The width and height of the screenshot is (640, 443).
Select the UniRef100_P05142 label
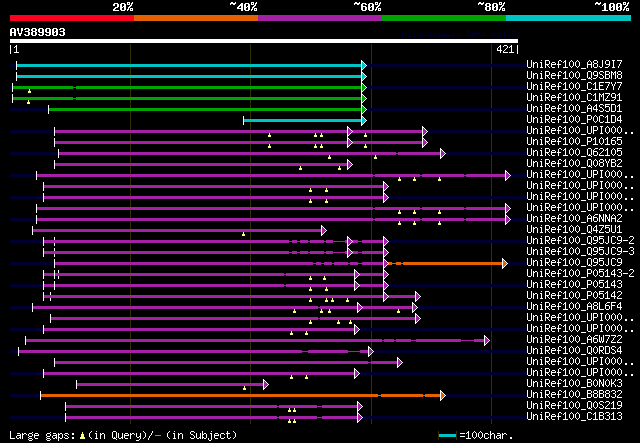click(x=574, y=296)
